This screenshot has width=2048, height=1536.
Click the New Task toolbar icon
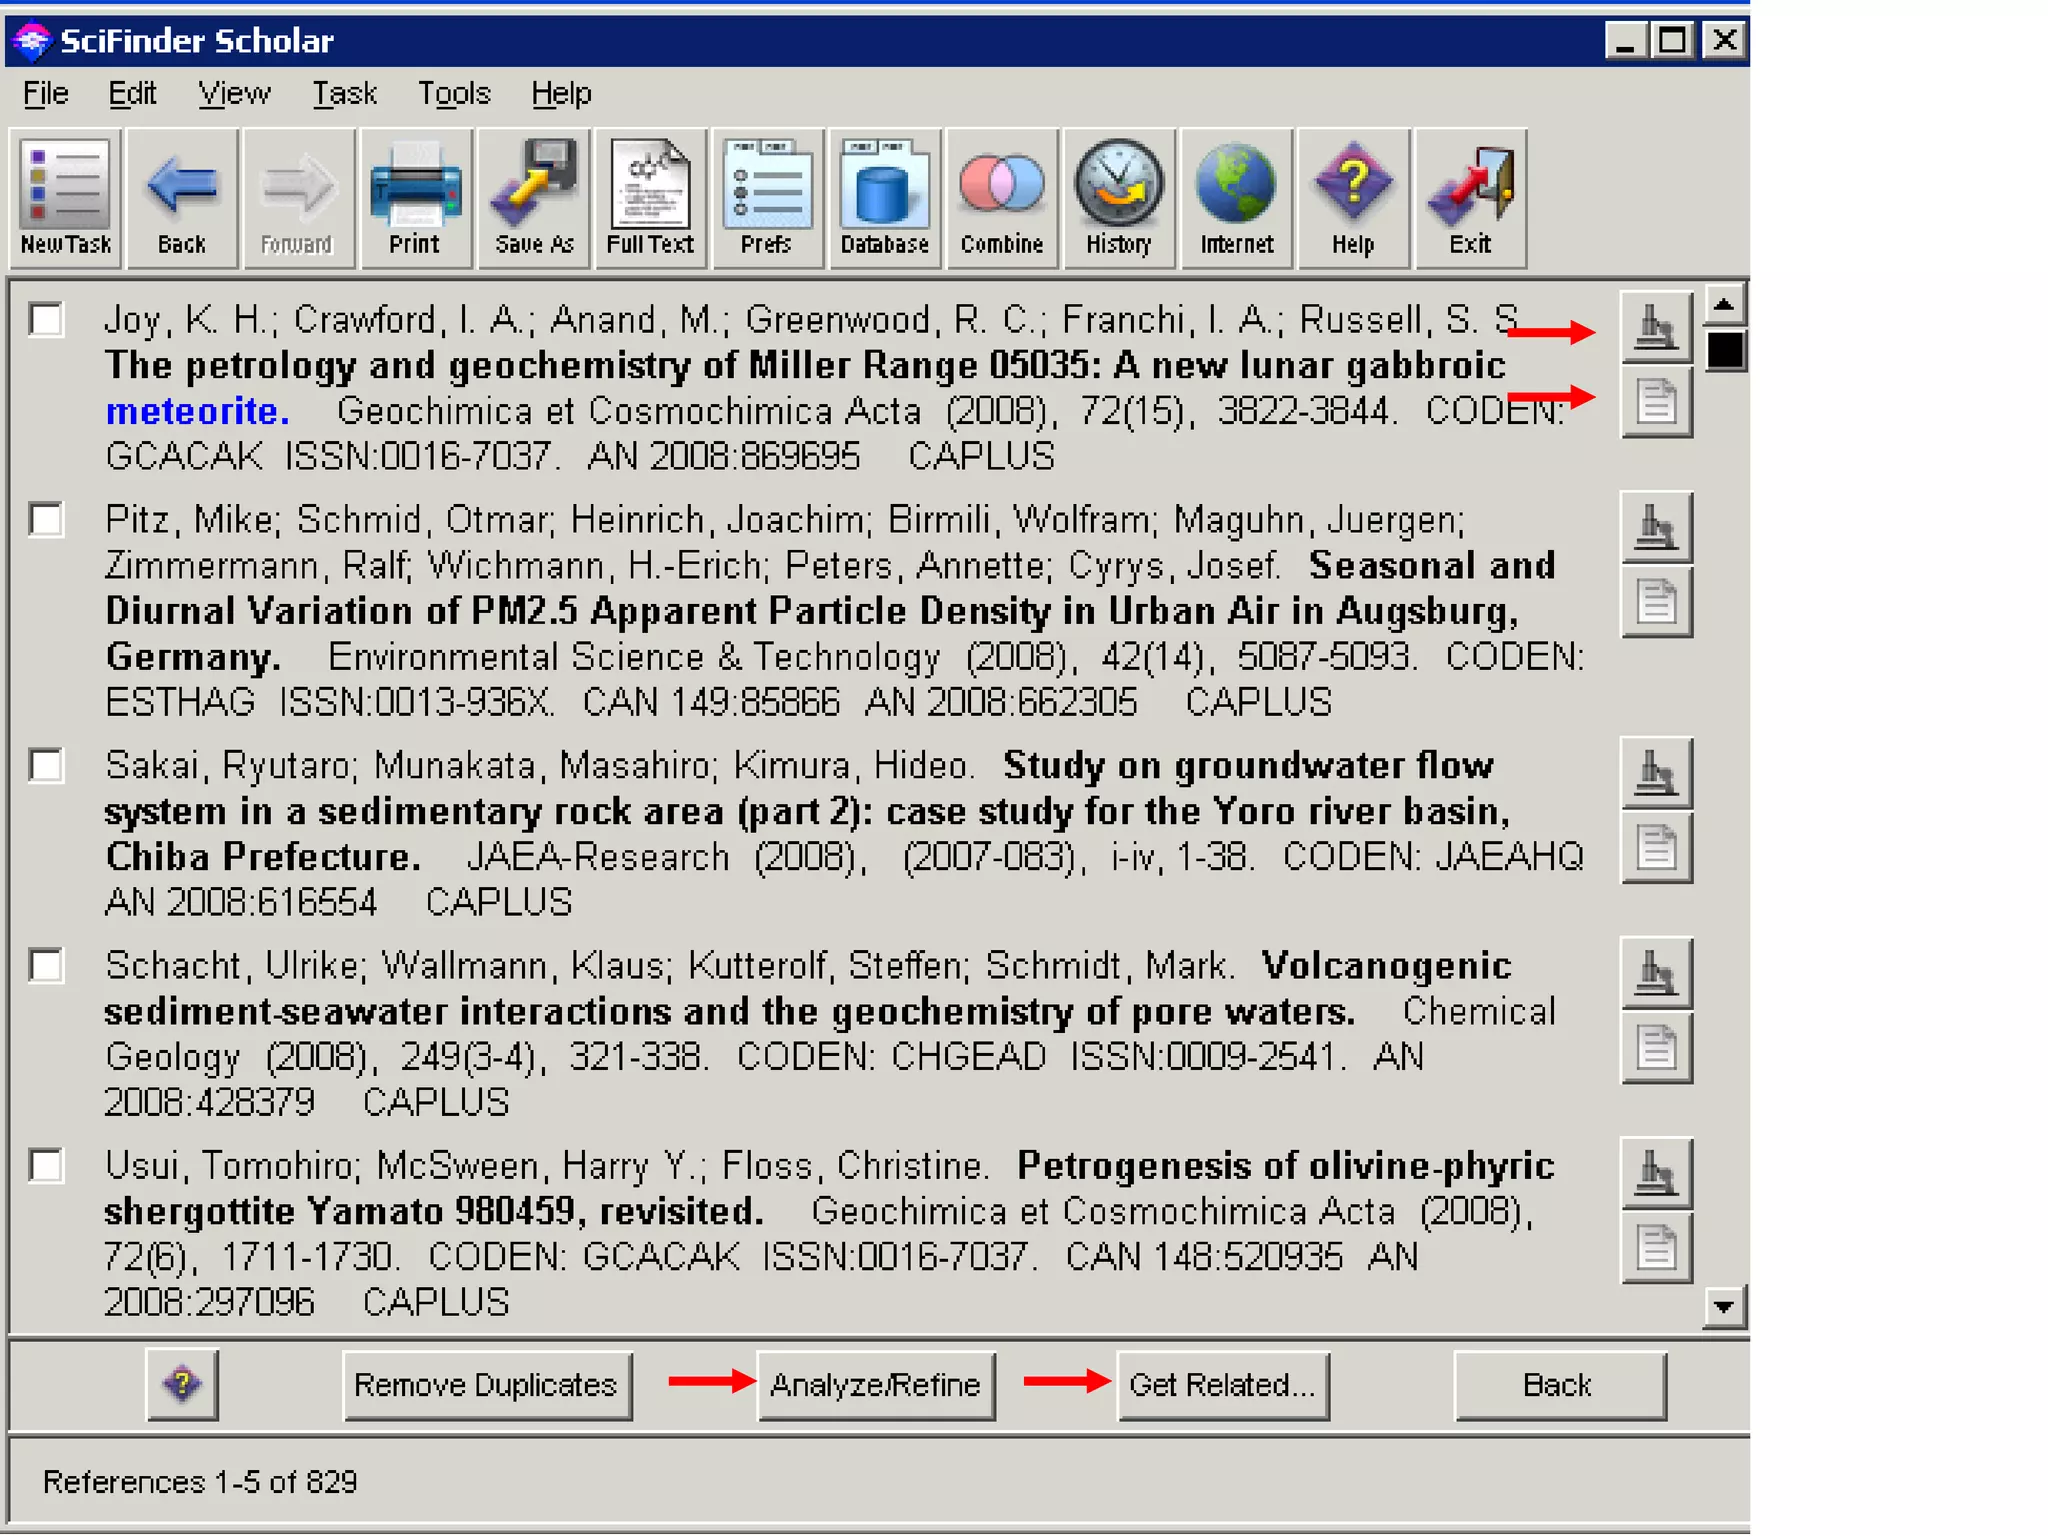coord(65,198)
